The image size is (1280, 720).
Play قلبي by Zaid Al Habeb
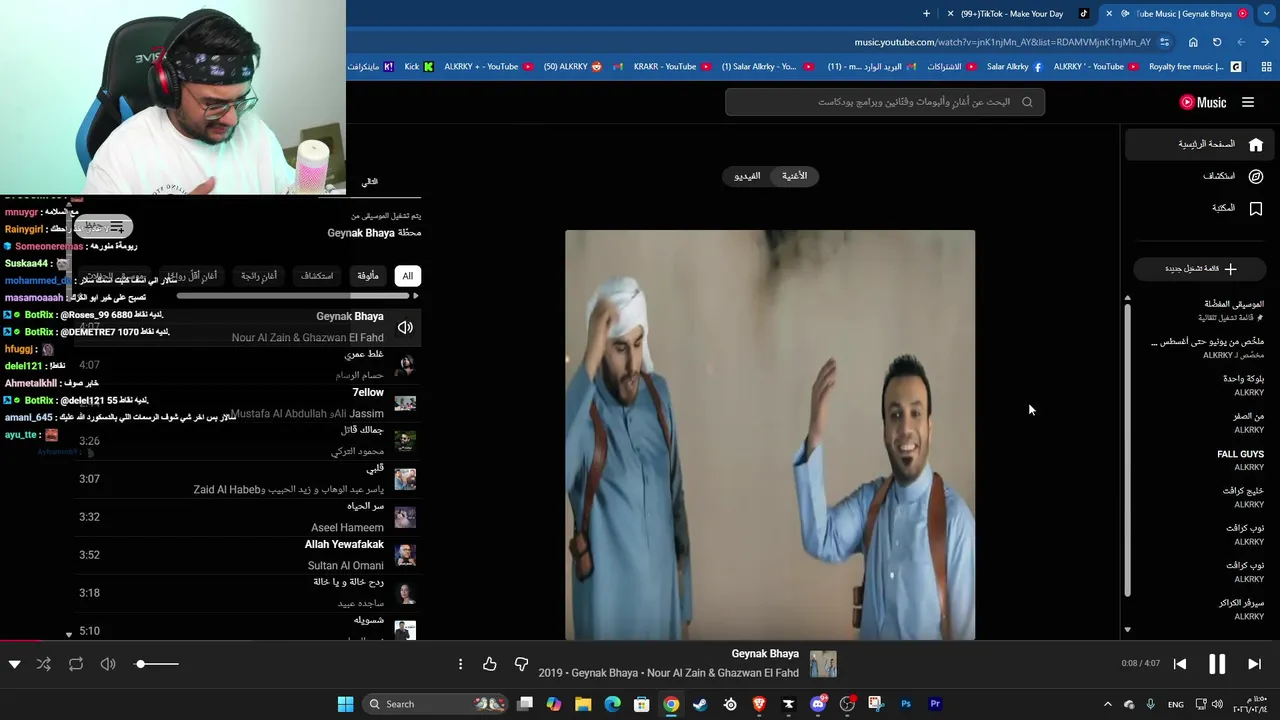click(405, 479)
